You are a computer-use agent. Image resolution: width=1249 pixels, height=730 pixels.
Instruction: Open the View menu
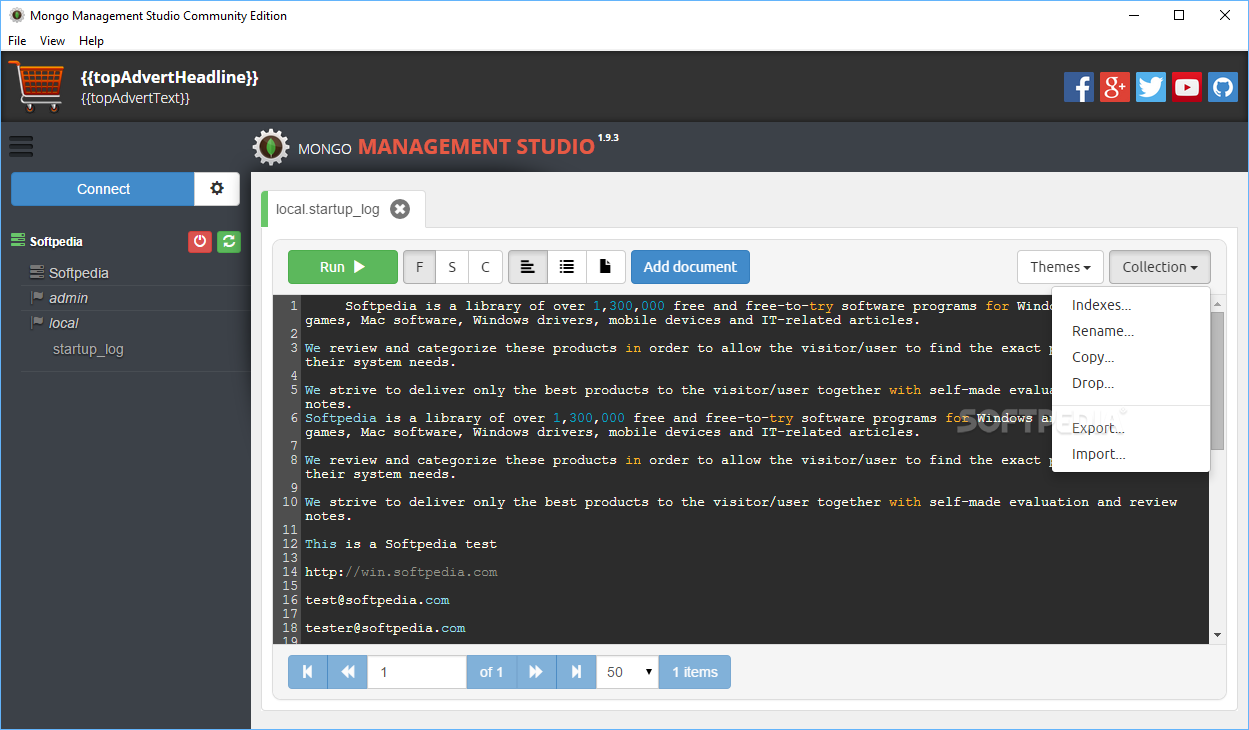52,41
